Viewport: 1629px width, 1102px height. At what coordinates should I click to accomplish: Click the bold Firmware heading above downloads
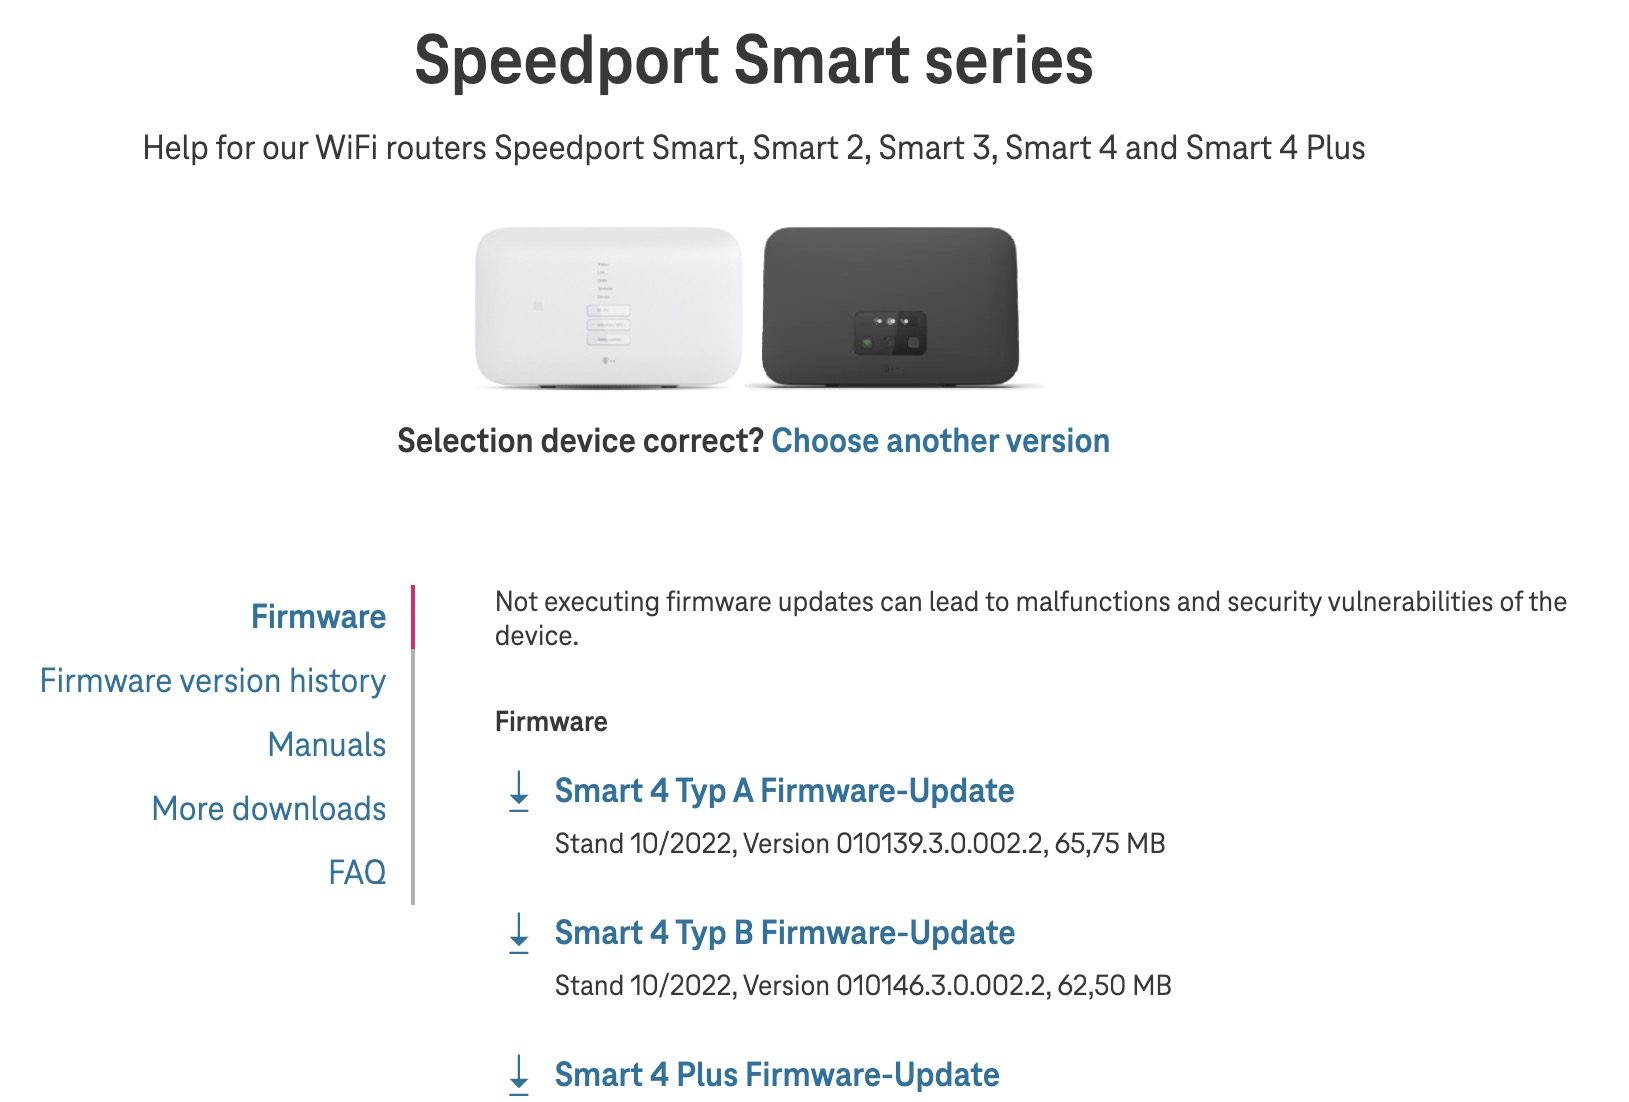point(551,722)
